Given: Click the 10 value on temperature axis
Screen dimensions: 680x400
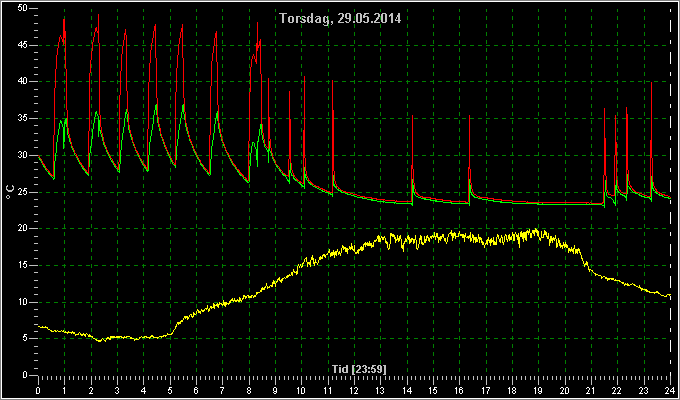Looking at the screenshot, I should point(23,302).
